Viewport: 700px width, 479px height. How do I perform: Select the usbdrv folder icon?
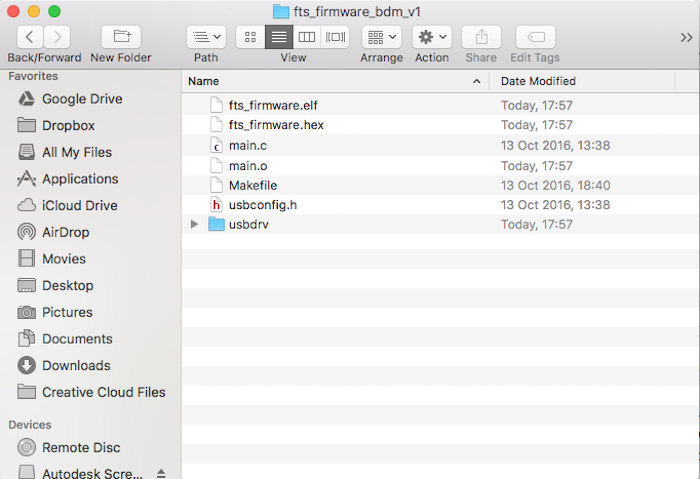click(x=217, y=224)
